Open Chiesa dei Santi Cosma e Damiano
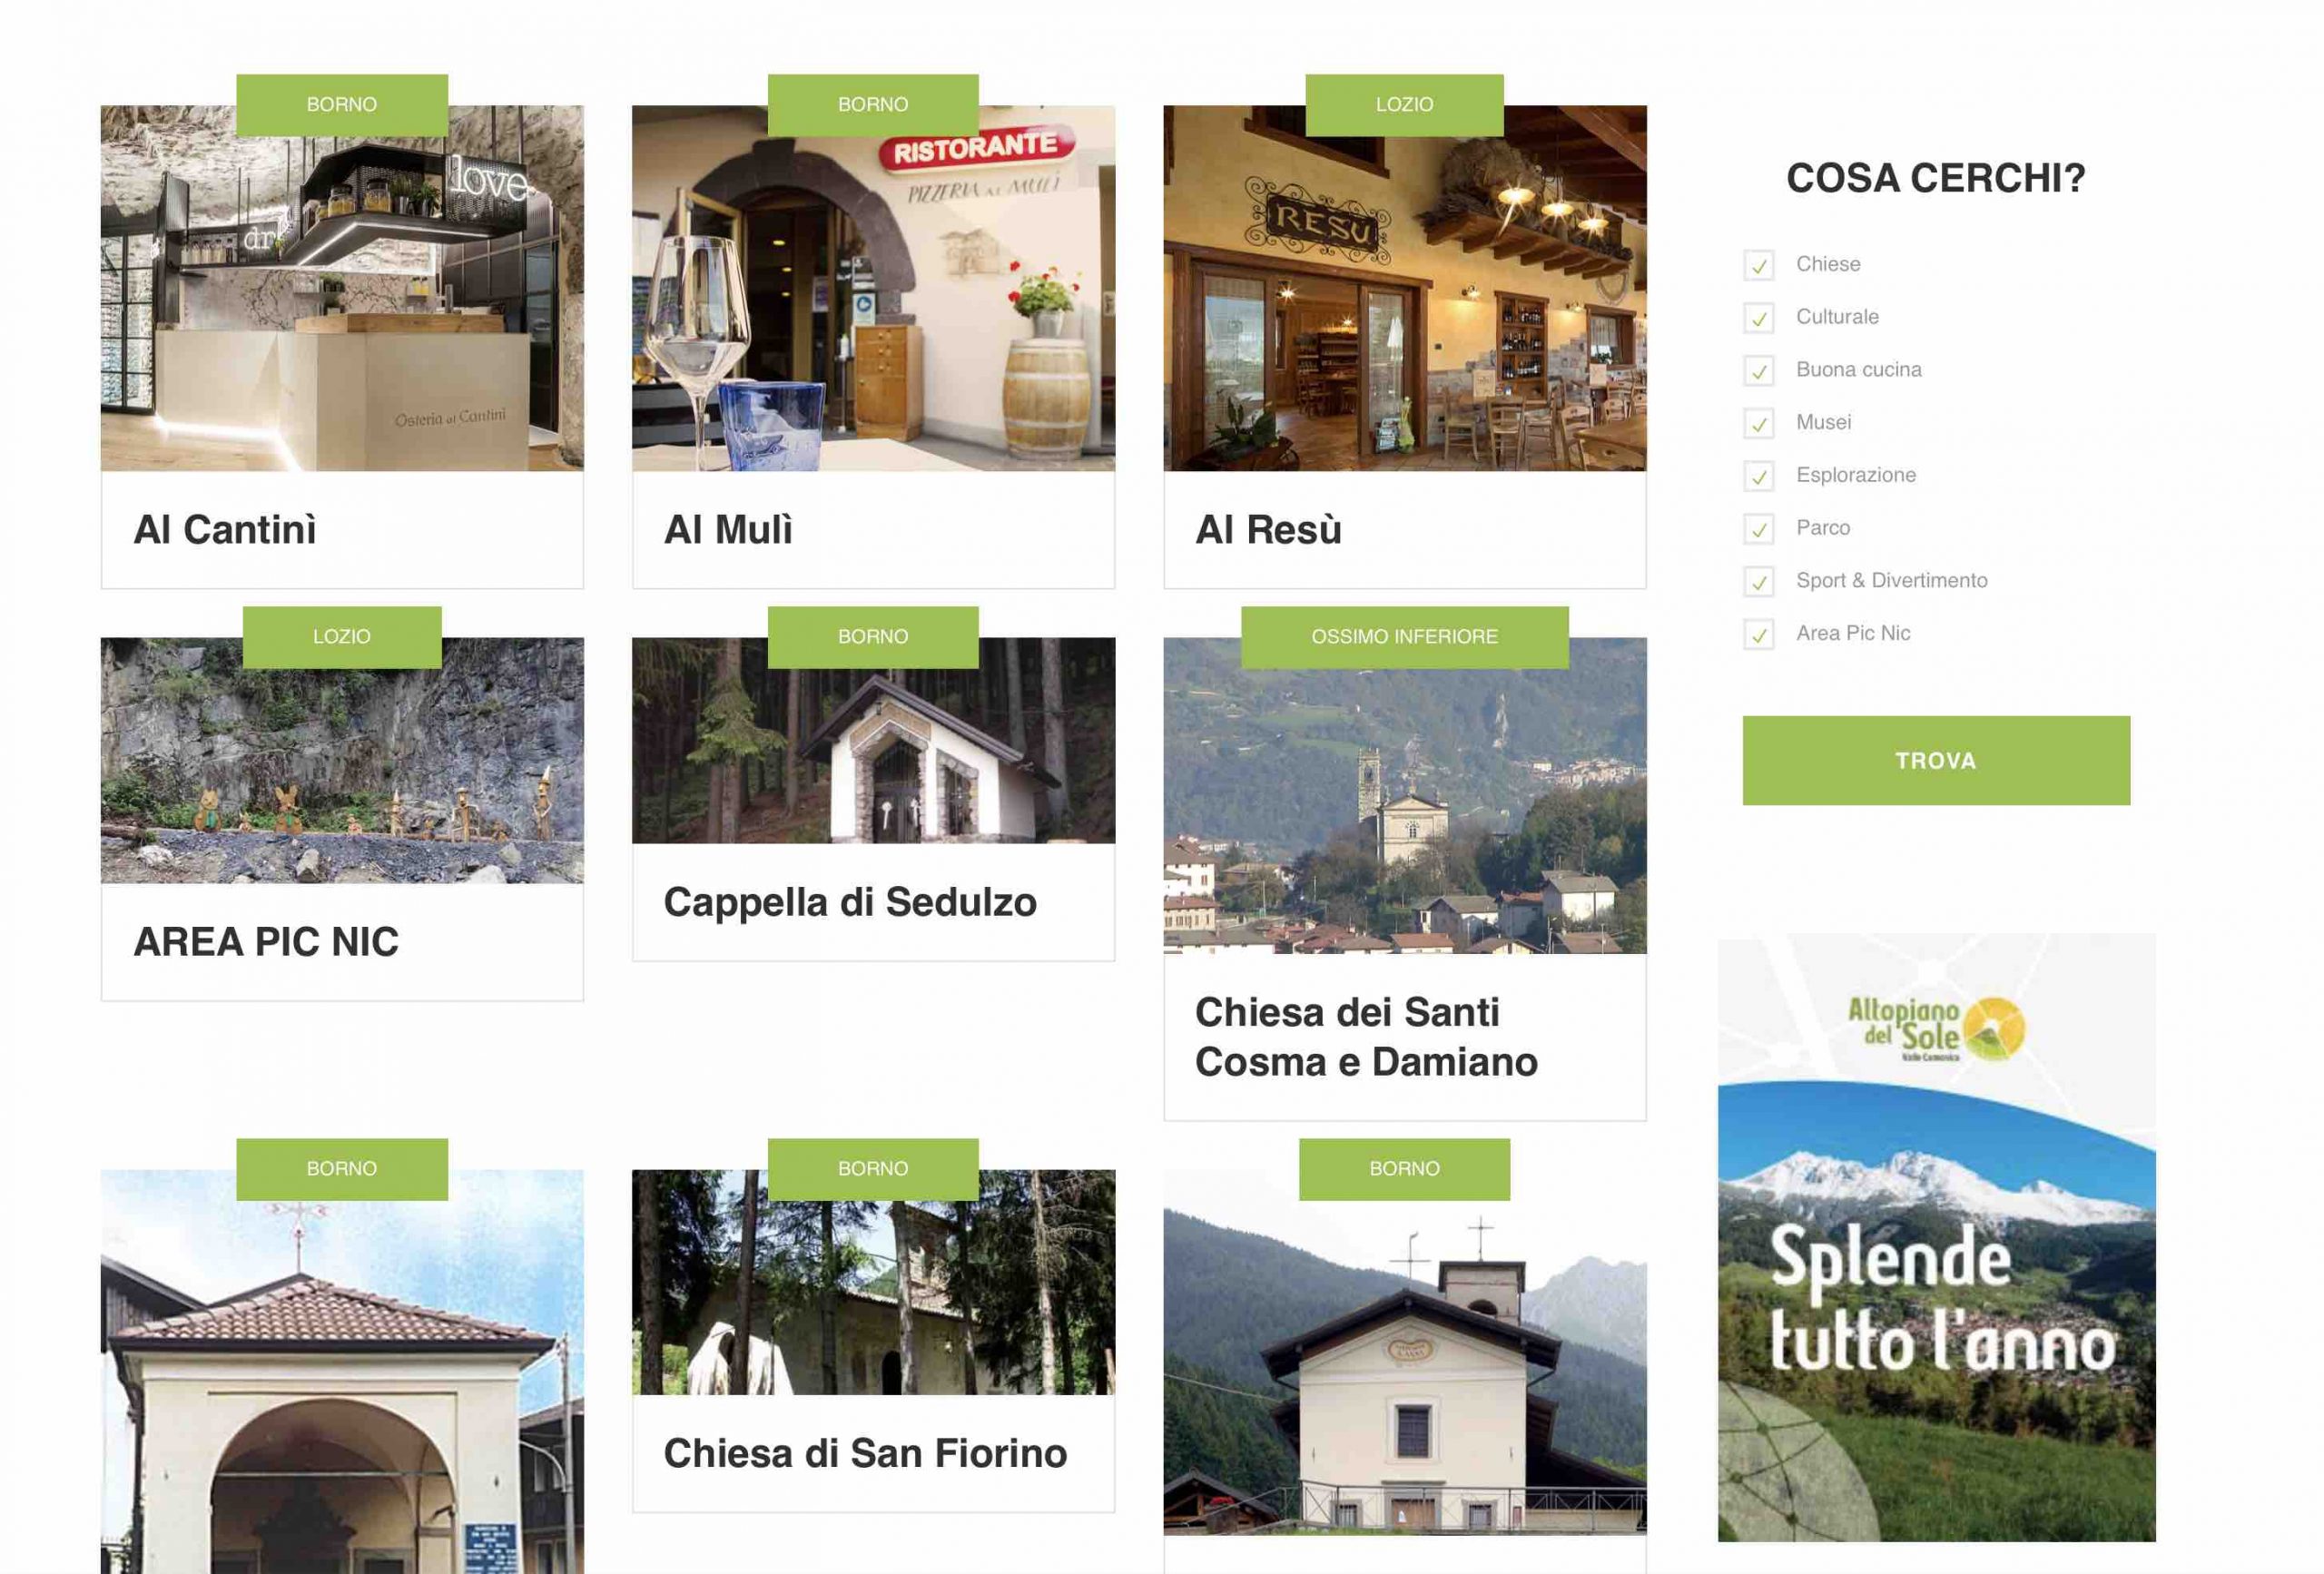Viewport: 2324px width, 1574px height. click(1366, 1037)
